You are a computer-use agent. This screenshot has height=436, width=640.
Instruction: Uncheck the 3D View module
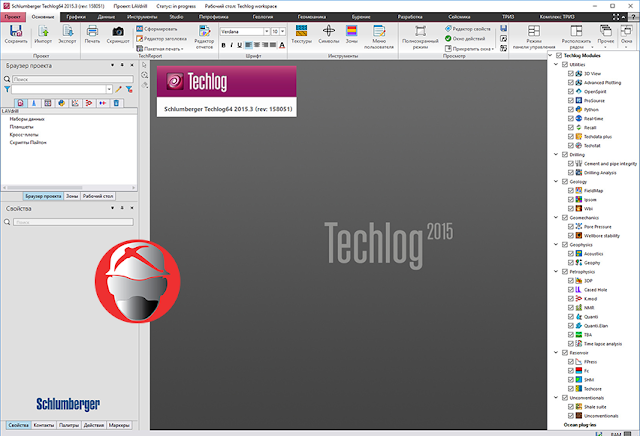pos(571,73)
